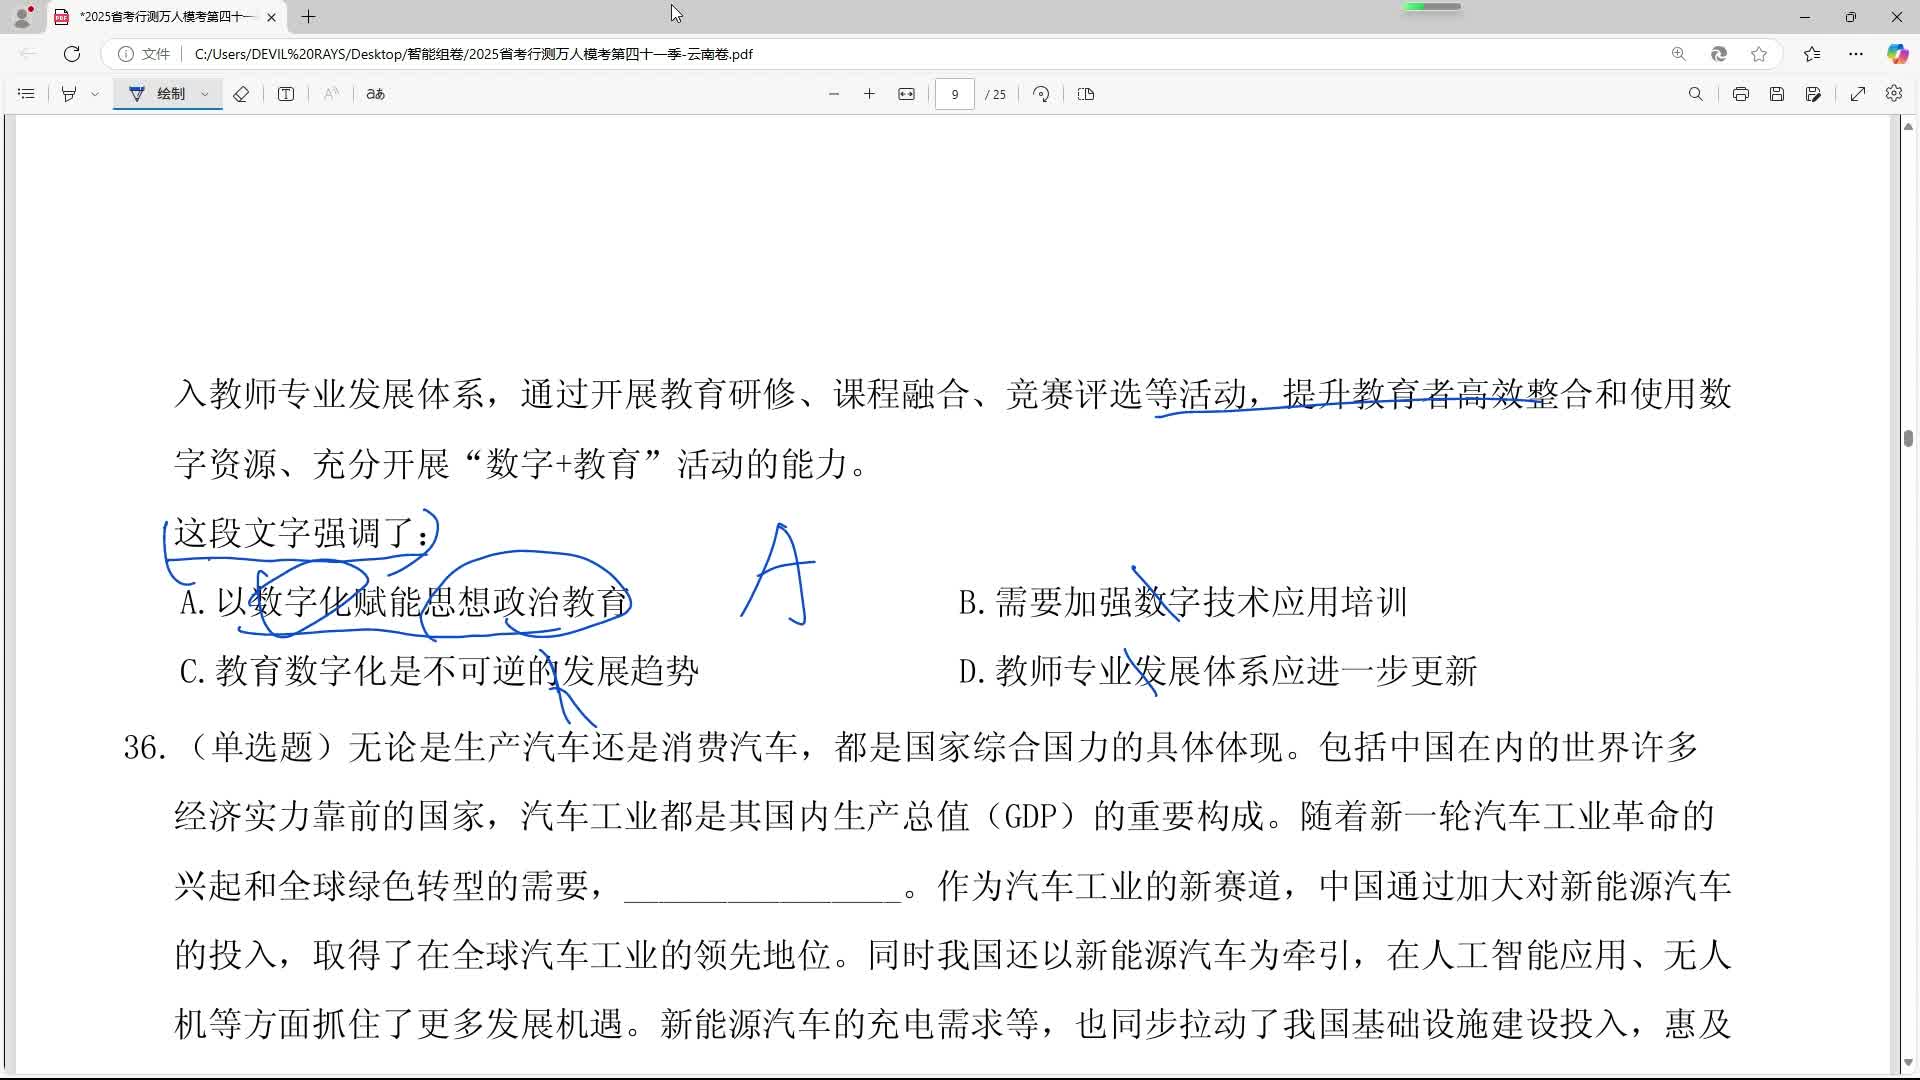Open the browser Settings and more menu

pyautogui.click(x=1856, y=54)
